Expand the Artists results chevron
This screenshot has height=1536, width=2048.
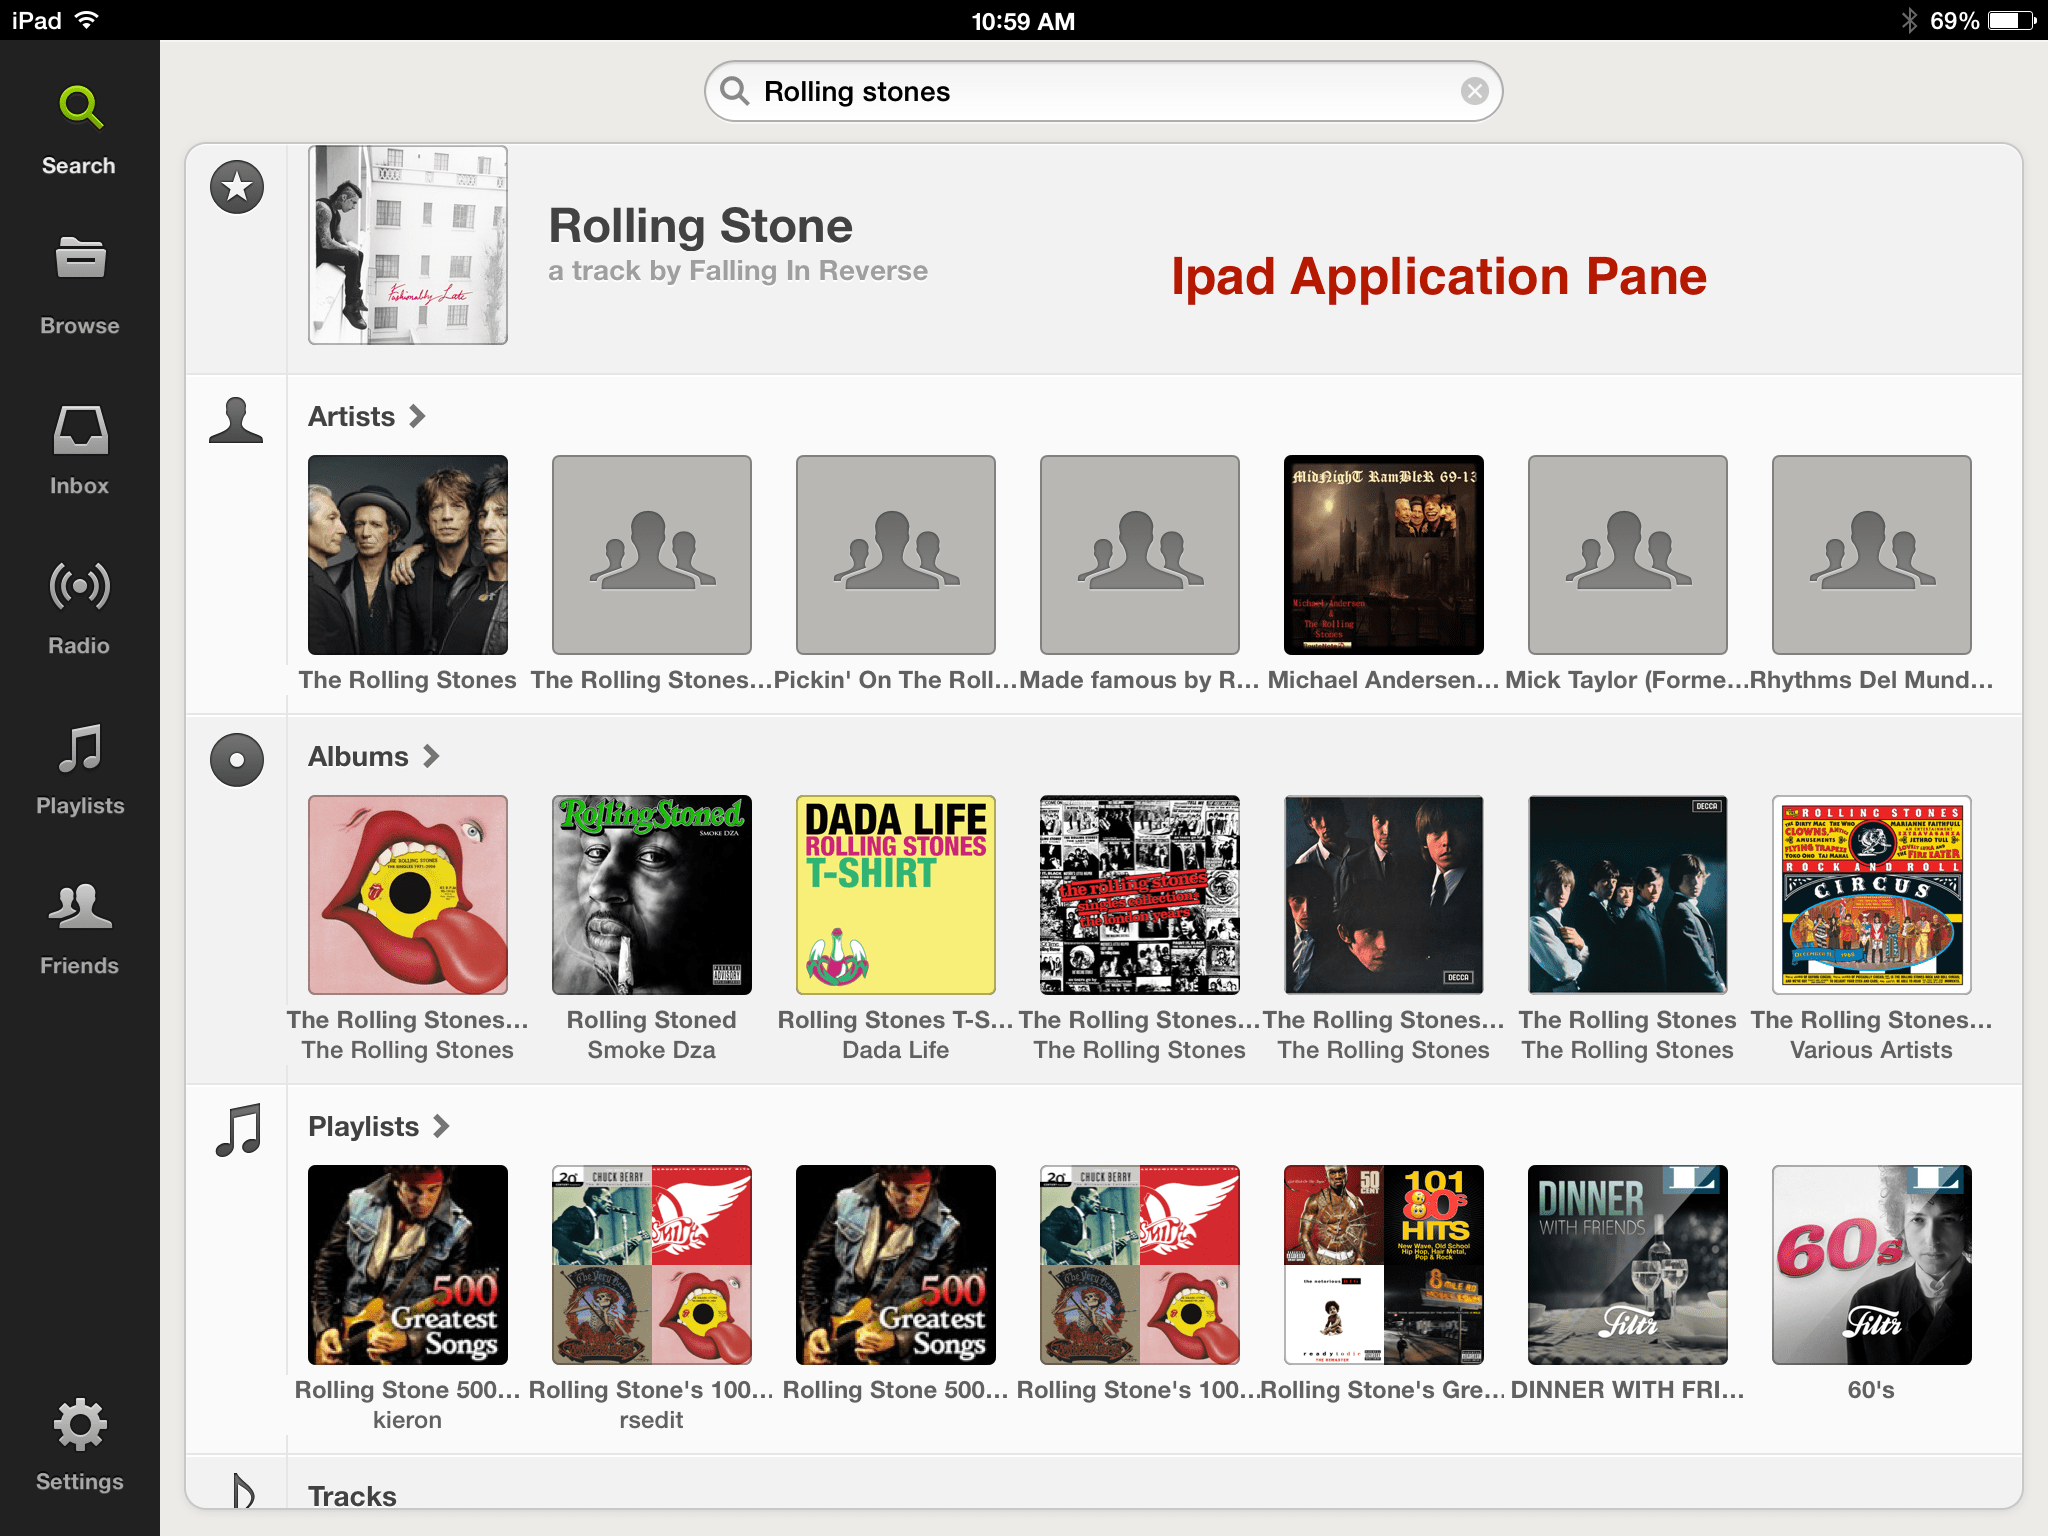418,416
